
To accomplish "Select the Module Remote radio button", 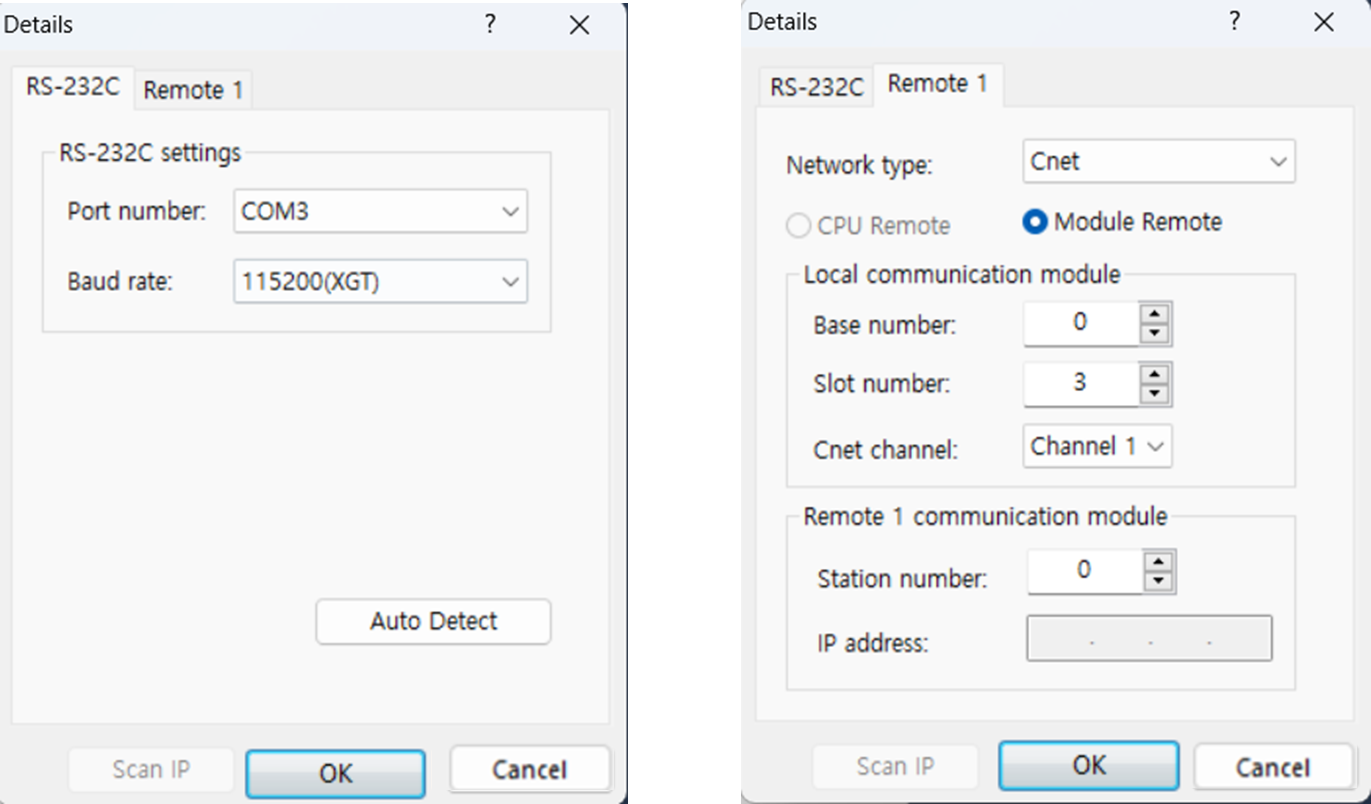I will coord(1035,222).
